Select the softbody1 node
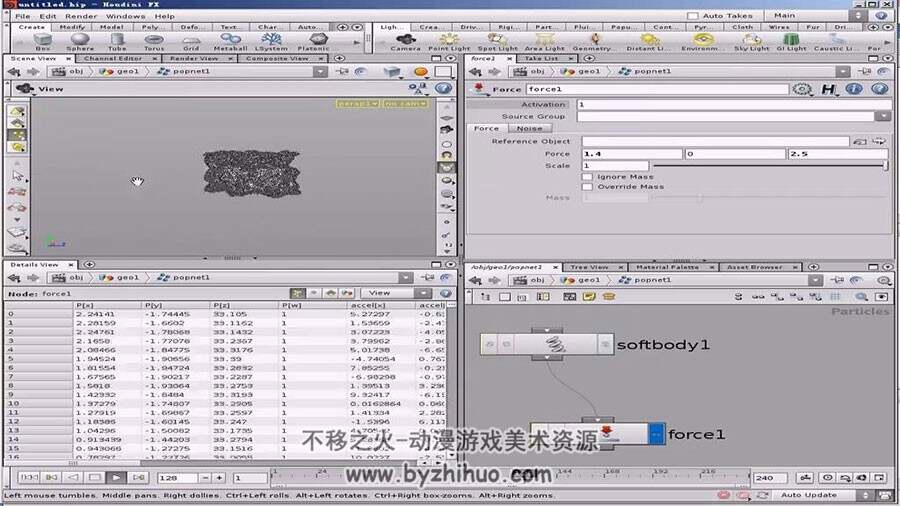The width and height of the screenshot is (900, 506). tap(546, 344)
